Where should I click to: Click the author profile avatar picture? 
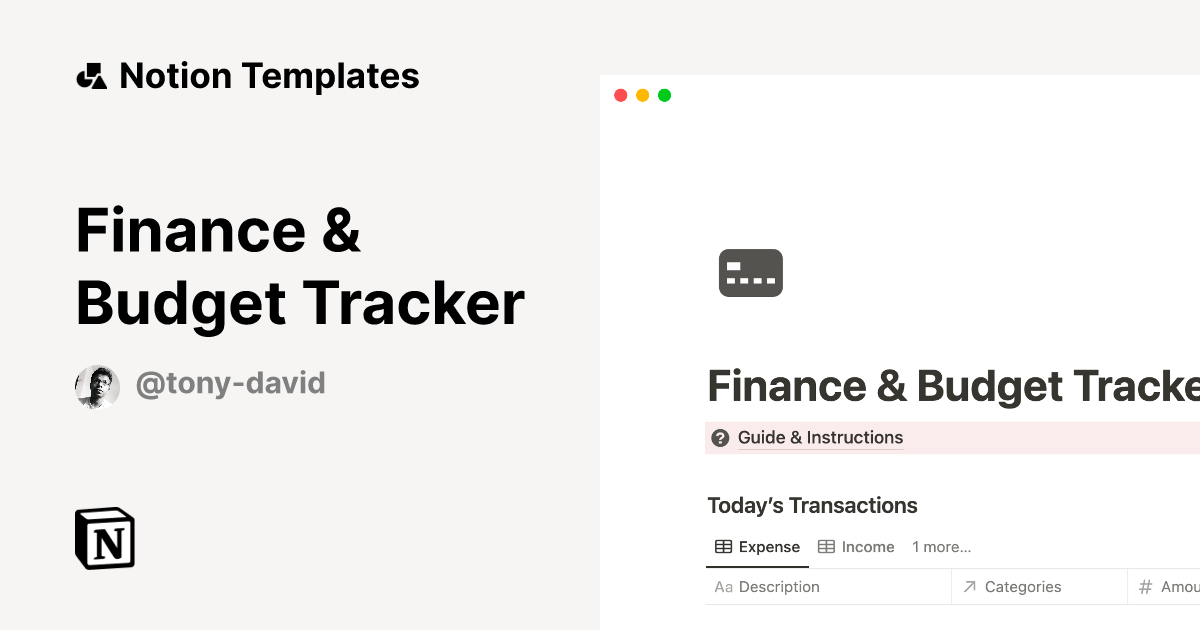click(x=97, y=385)
